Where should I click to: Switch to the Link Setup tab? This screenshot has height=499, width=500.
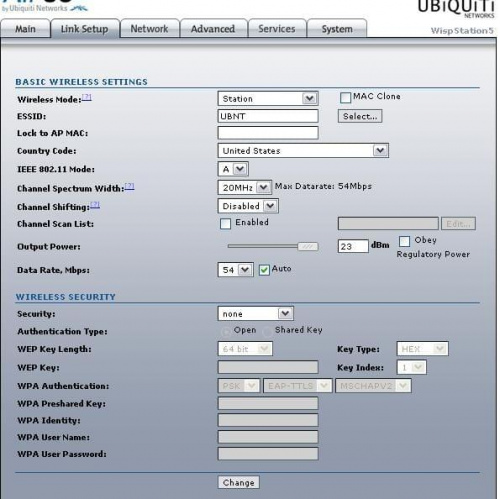85,29
